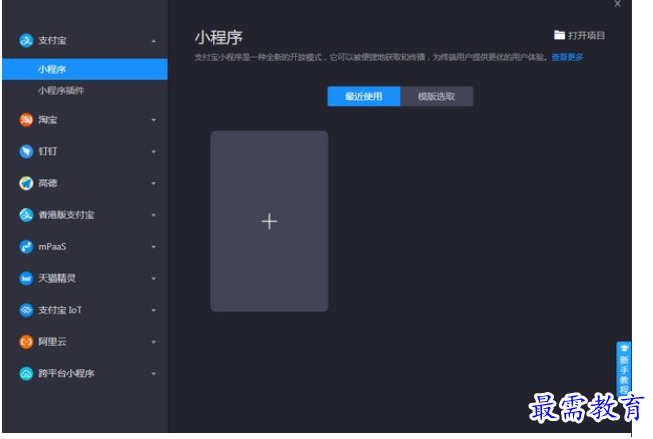
Task: Click the cross-platform mini program (跨平台小程序) icon
Action: pos(26,374)
